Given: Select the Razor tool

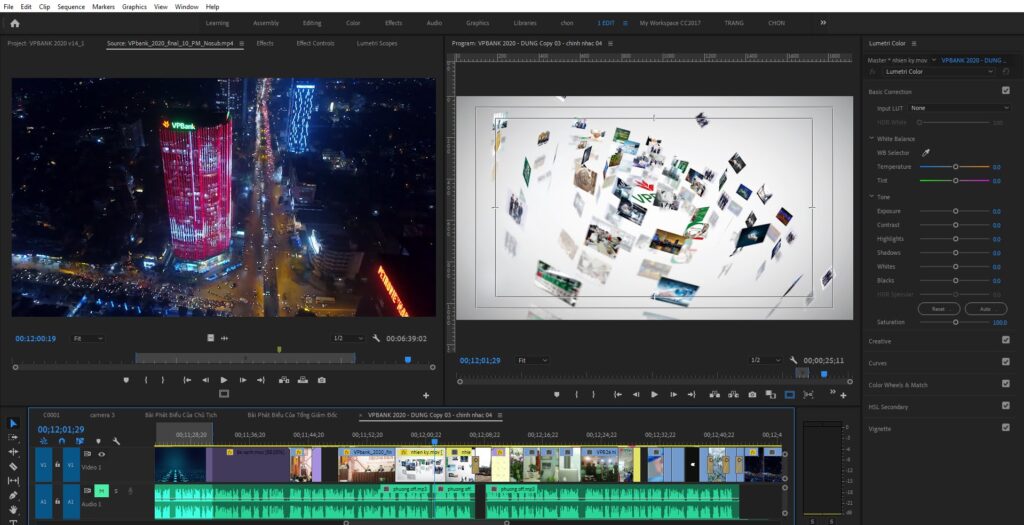Looking at the screenshot, I should [x=13, y=466].
